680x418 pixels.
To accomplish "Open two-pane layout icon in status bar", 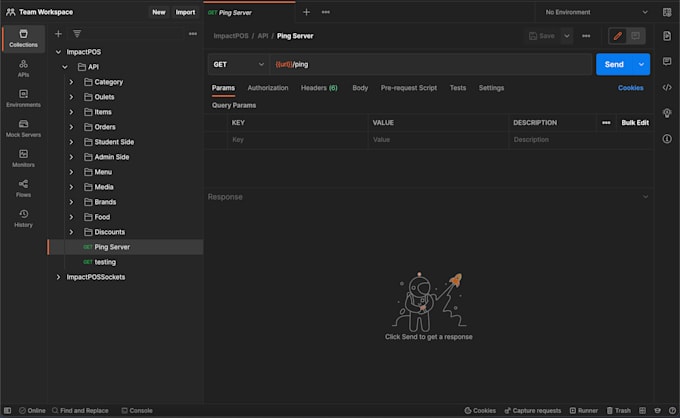I will click(x=642, y=410).
